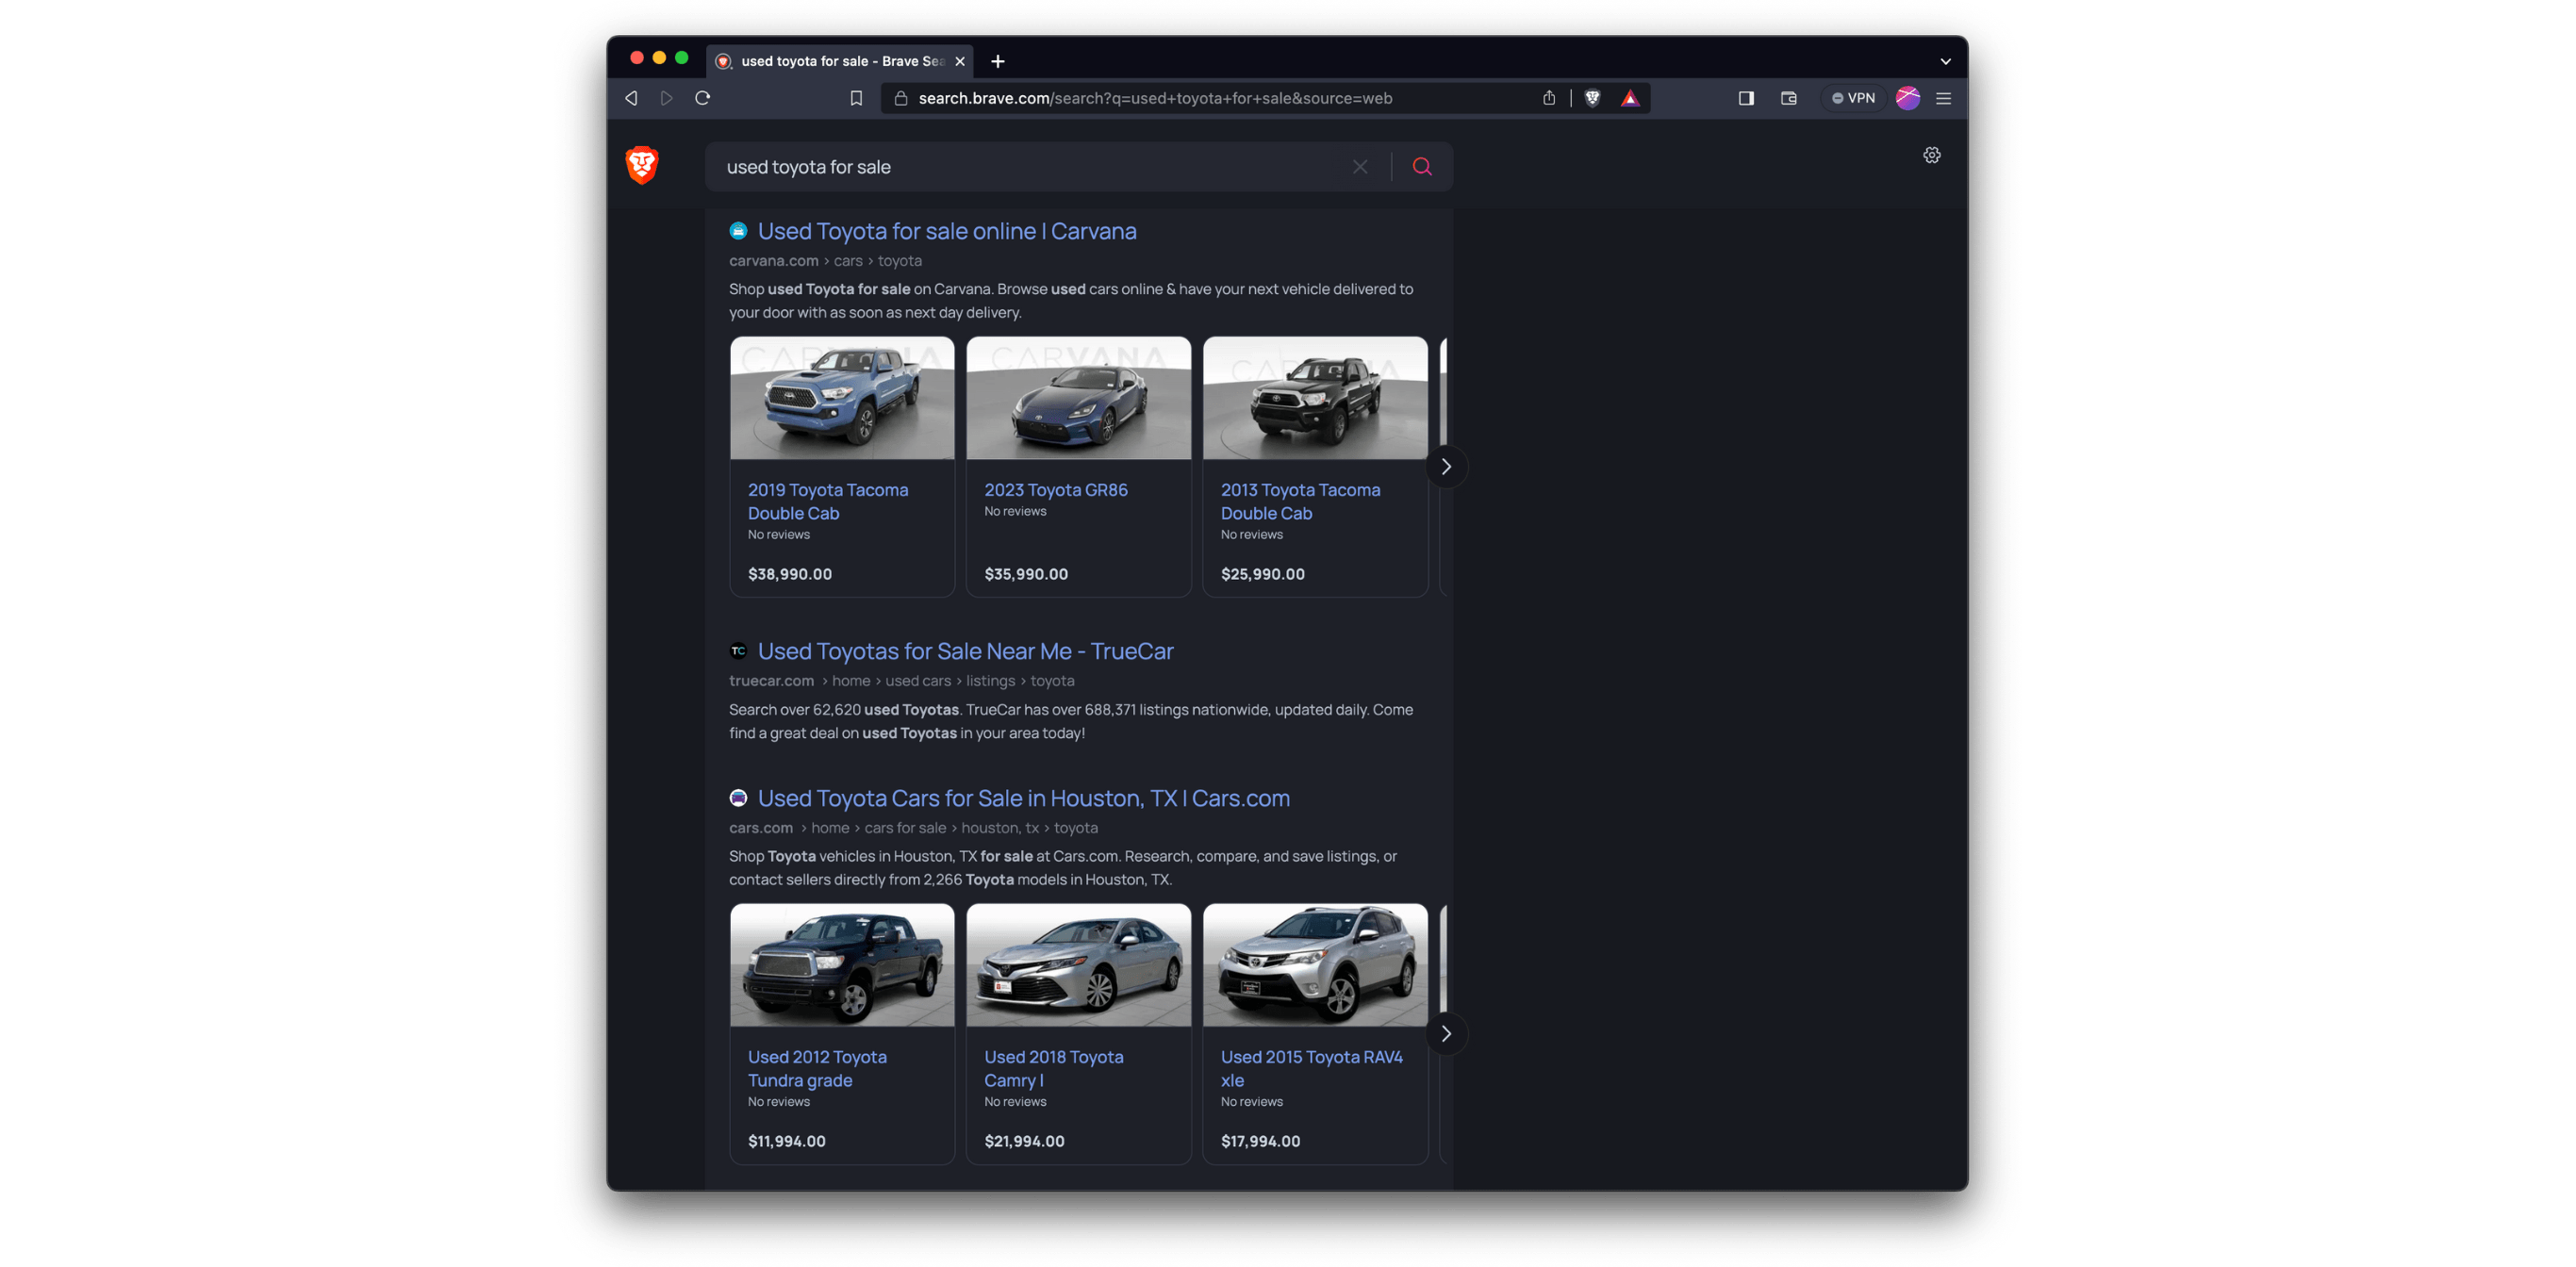Open 'Used Toyotas for Sale Near Me - TrueCar'
This screenshot has height=1267, width=2576.
pyautogui.click(x=965, y=651)
